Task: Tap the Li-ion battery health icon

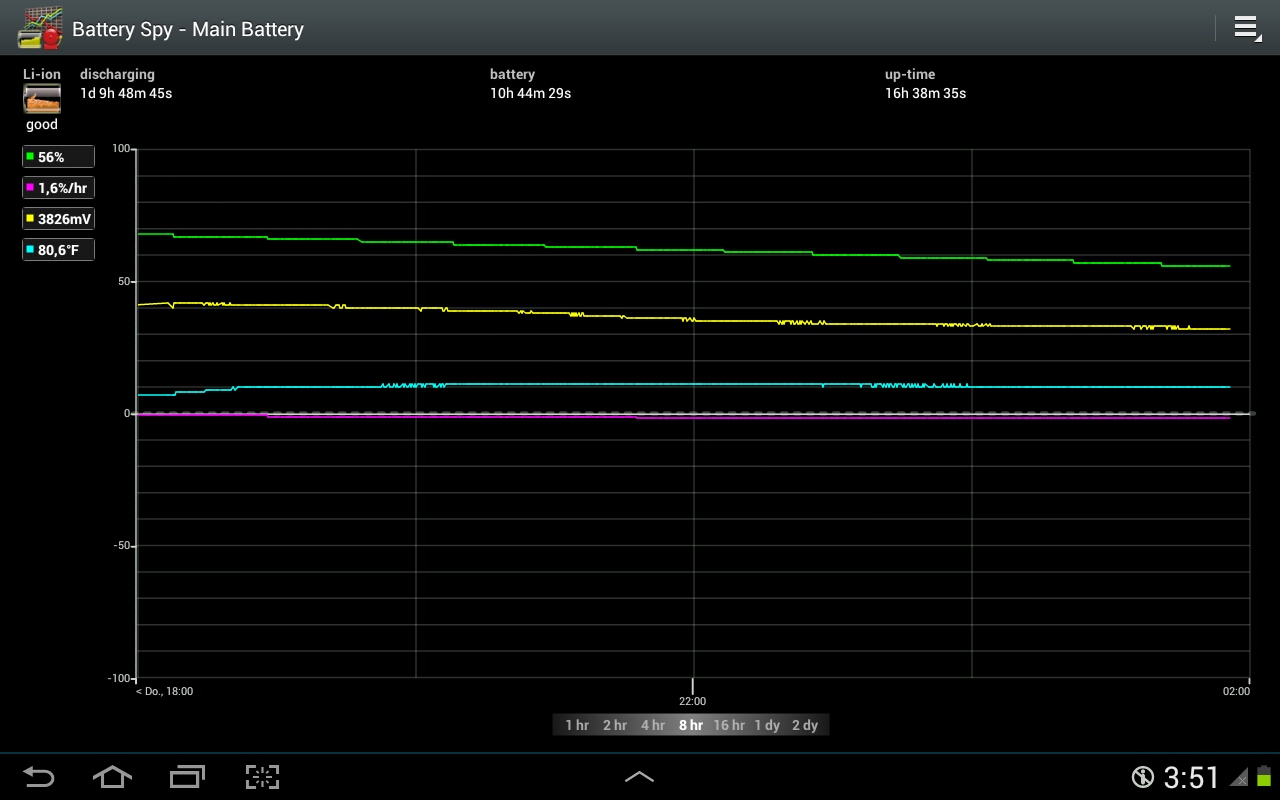Action: [x=42, y=99]
